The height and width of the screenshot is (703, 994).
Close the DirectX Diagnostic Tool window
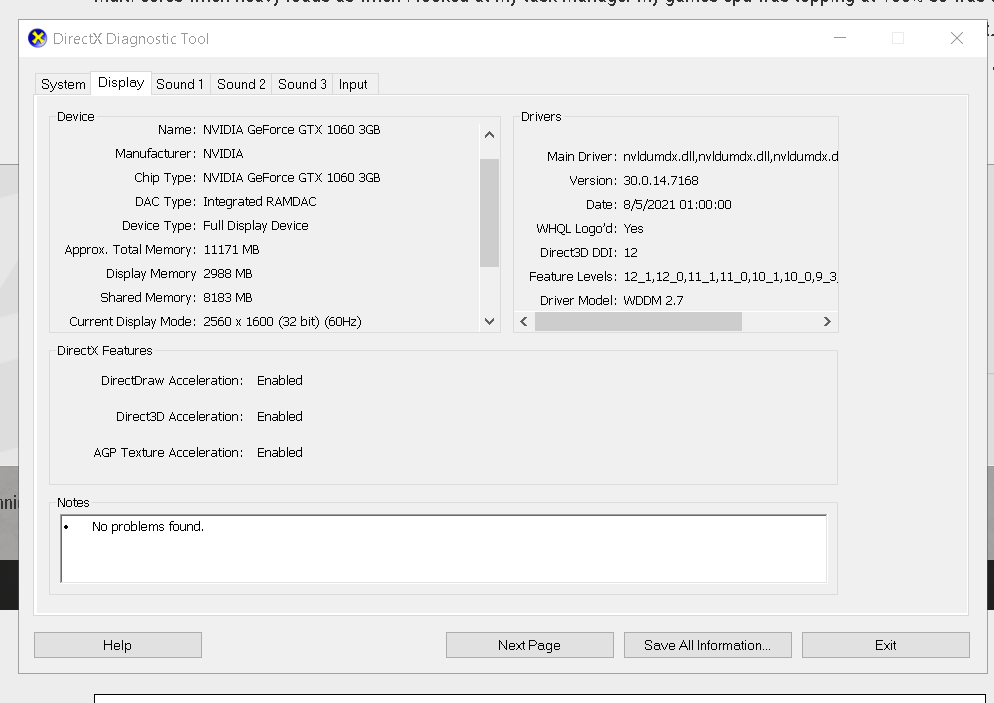tap(957, 38)
